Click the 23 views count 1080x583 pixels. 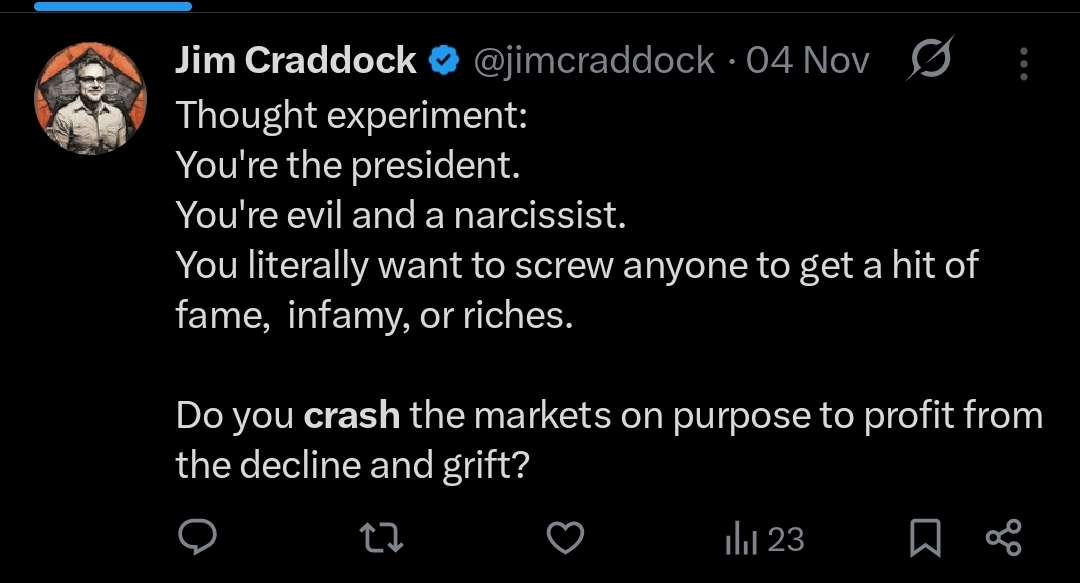(x=786, y=540)
